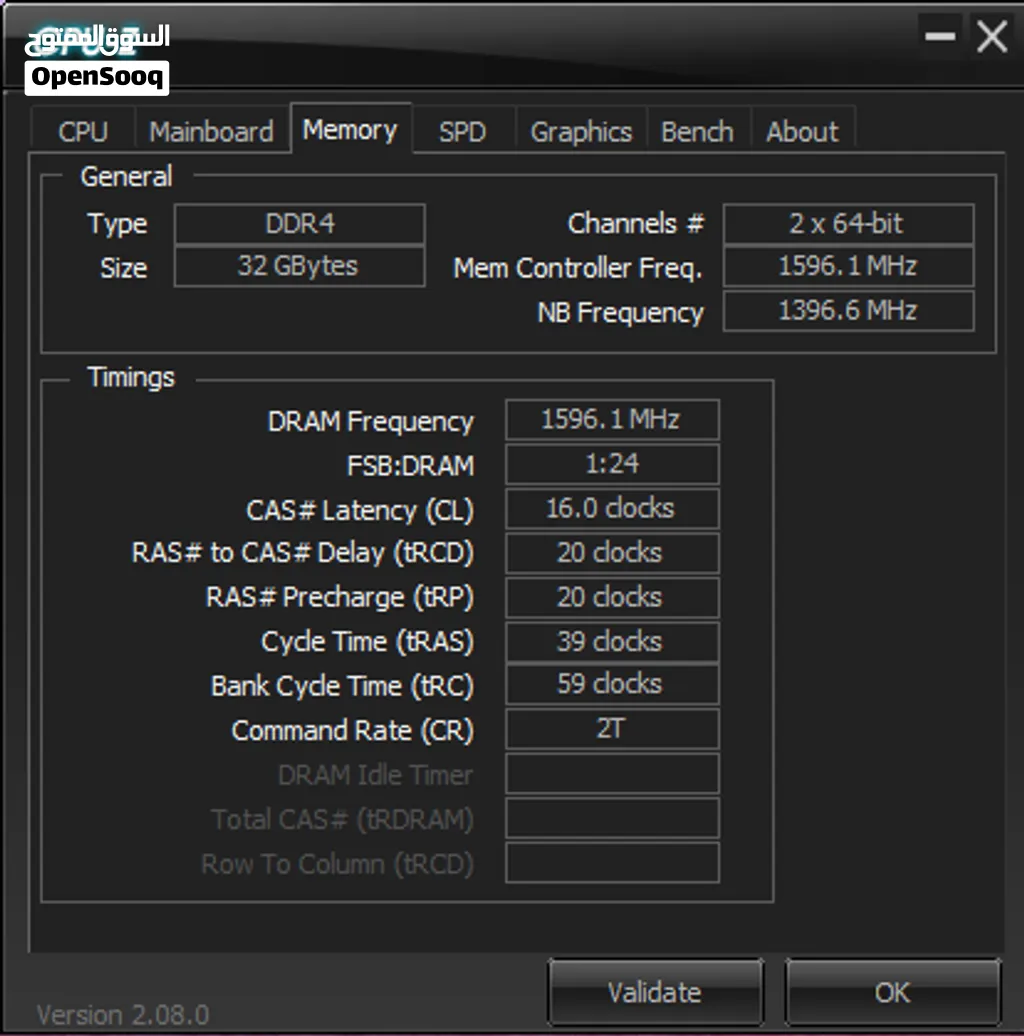Viewport: 1024px width, 1036px height.
Task: Open the SPD tab
Action: 463,131
